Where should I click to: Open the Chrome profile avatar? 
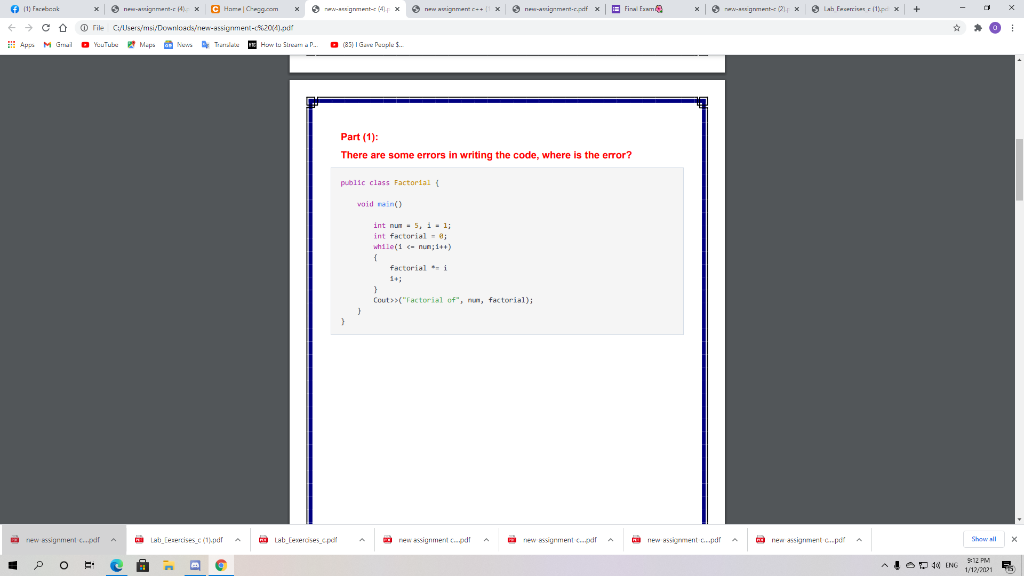995,27
